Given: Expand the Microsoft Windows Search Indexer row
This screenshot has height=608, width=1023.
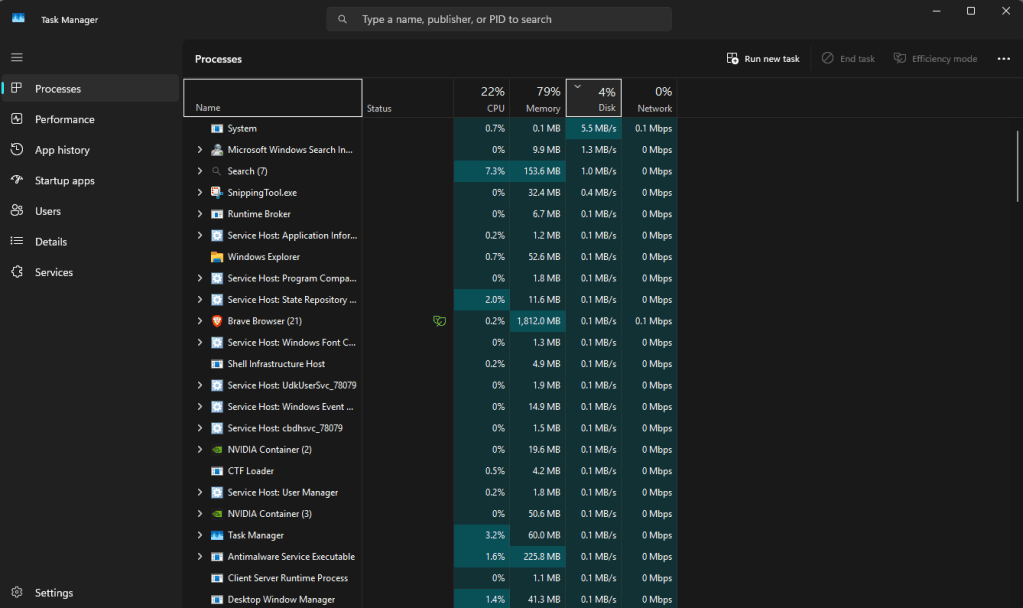Looking at the screenshot, I should tap(200, 150).
